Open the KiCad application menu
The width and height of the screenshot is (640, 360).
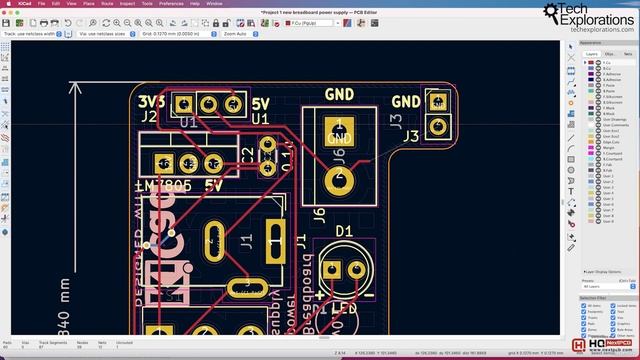coord(24,4)
